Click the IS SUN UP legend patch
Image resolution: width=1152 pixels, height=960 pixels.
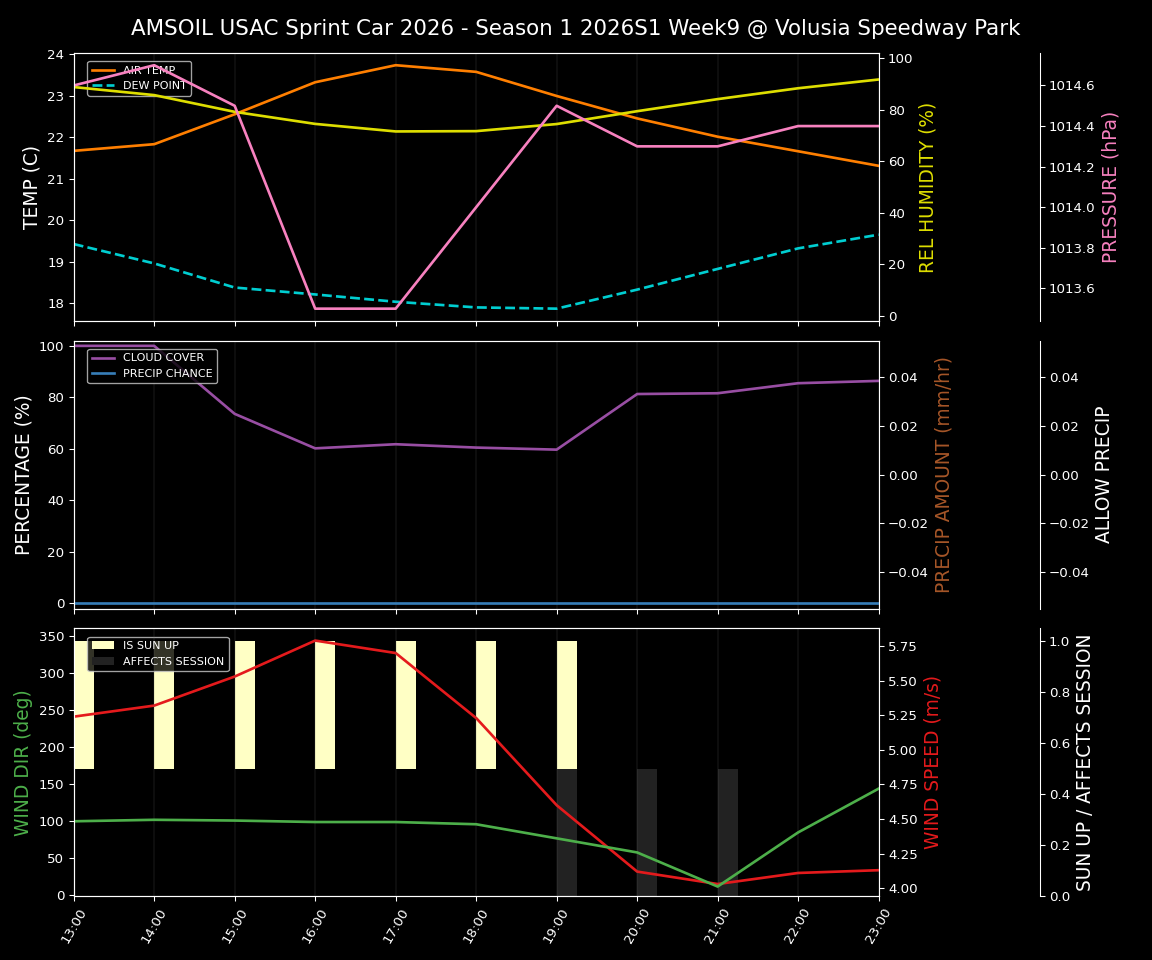click(102, 645)
